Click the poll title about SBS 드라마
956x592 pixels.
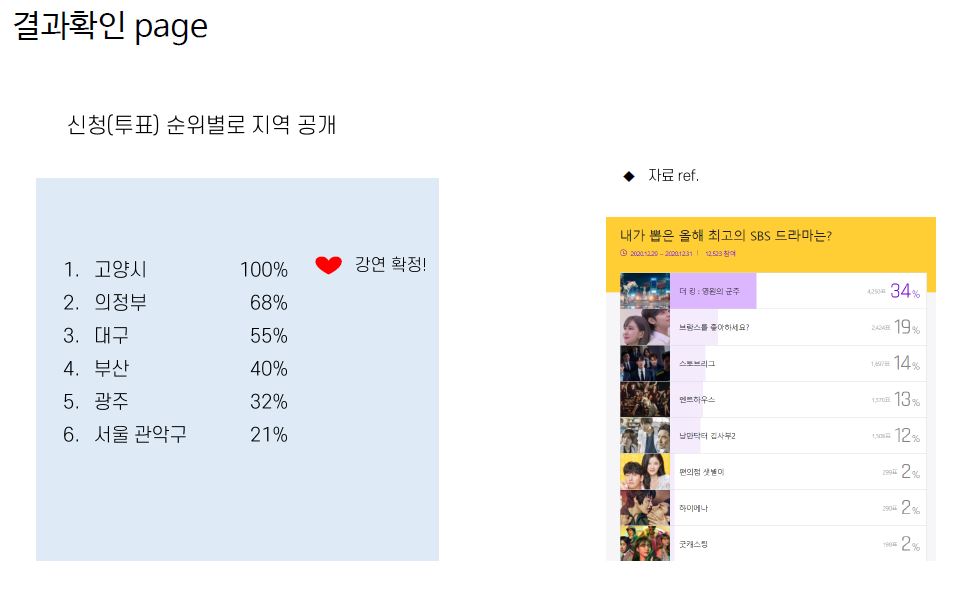point(726,235)
